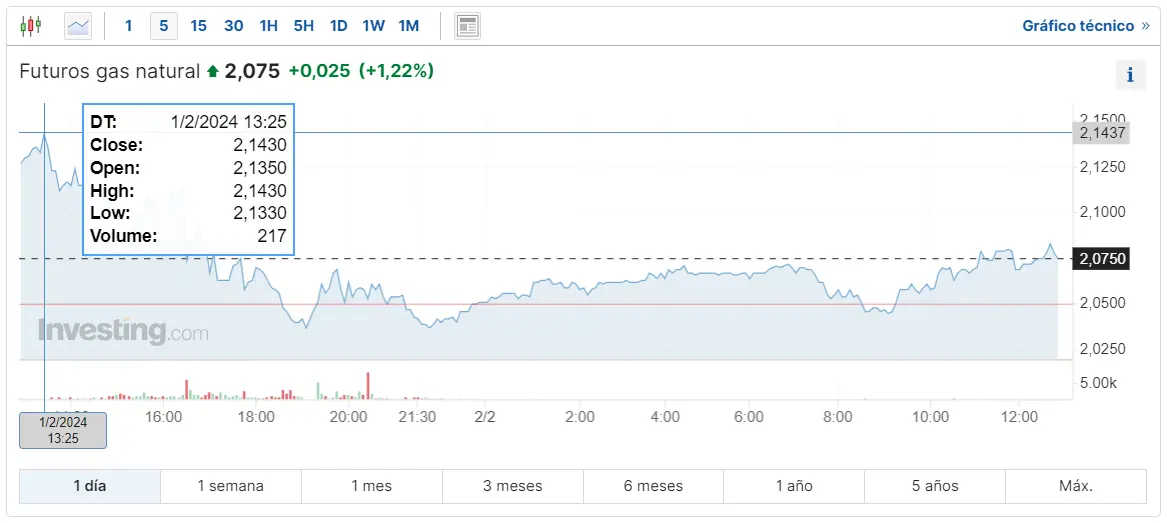Select the 5H interval
The width and height of the screenshot is (1167, 523).
pyautogui.click(x=304, y=26)
